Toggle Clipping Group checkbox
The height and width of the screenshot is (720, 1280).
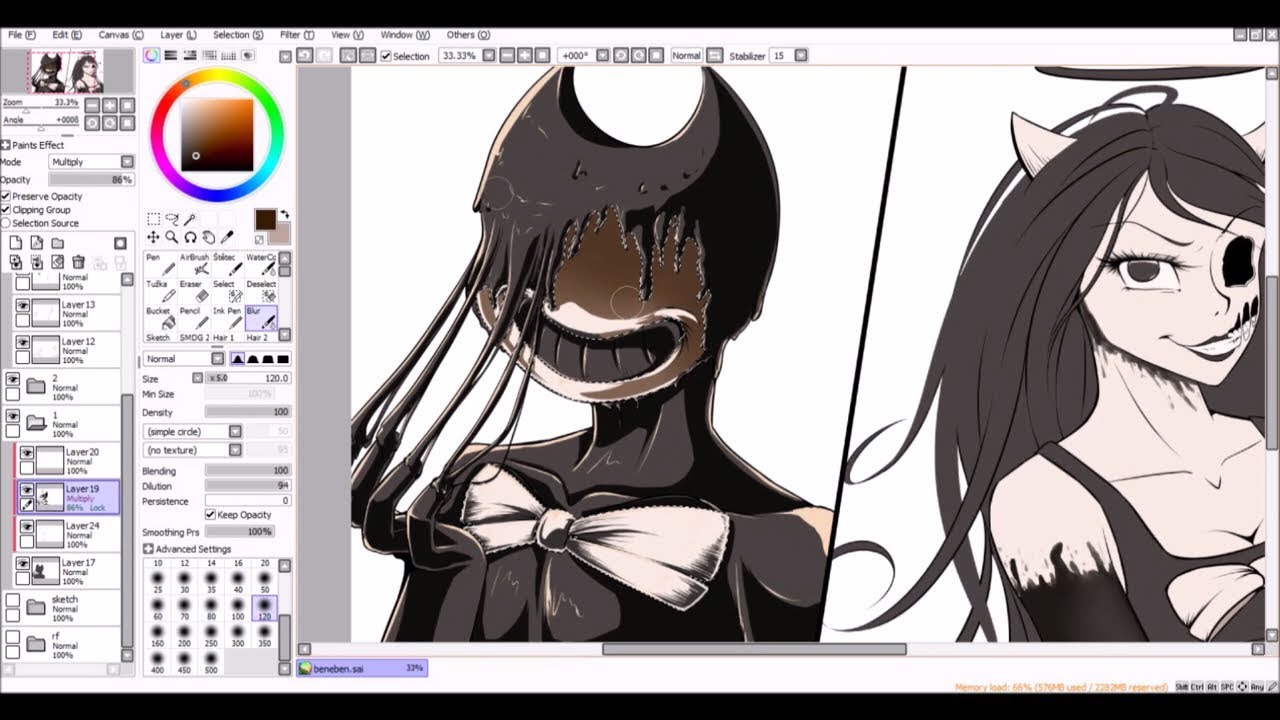(6, 210)
